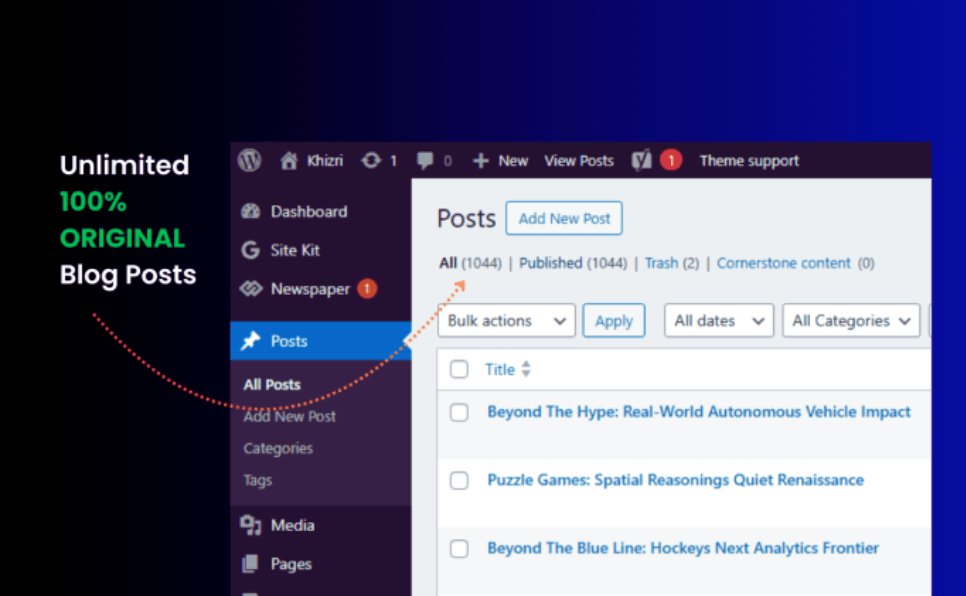Open the All dates dropdown
Viewport: 966px width, 596px height.
click(x=718, y=320)
